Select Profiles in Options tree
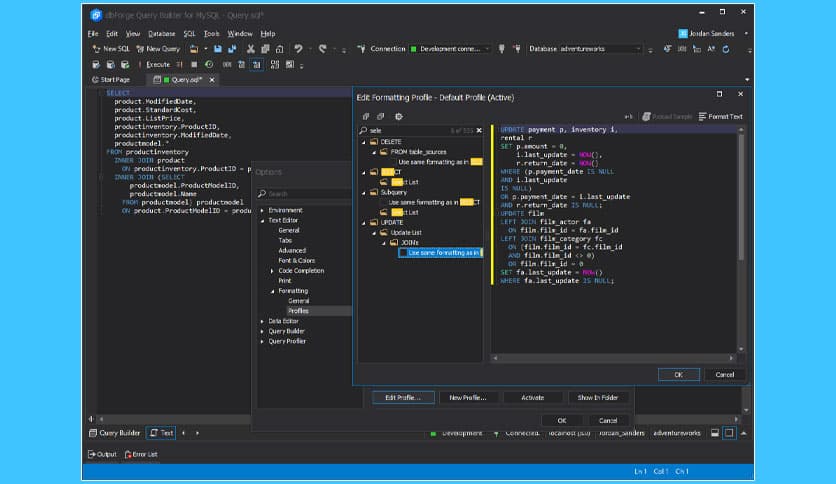 pos(298,311)
